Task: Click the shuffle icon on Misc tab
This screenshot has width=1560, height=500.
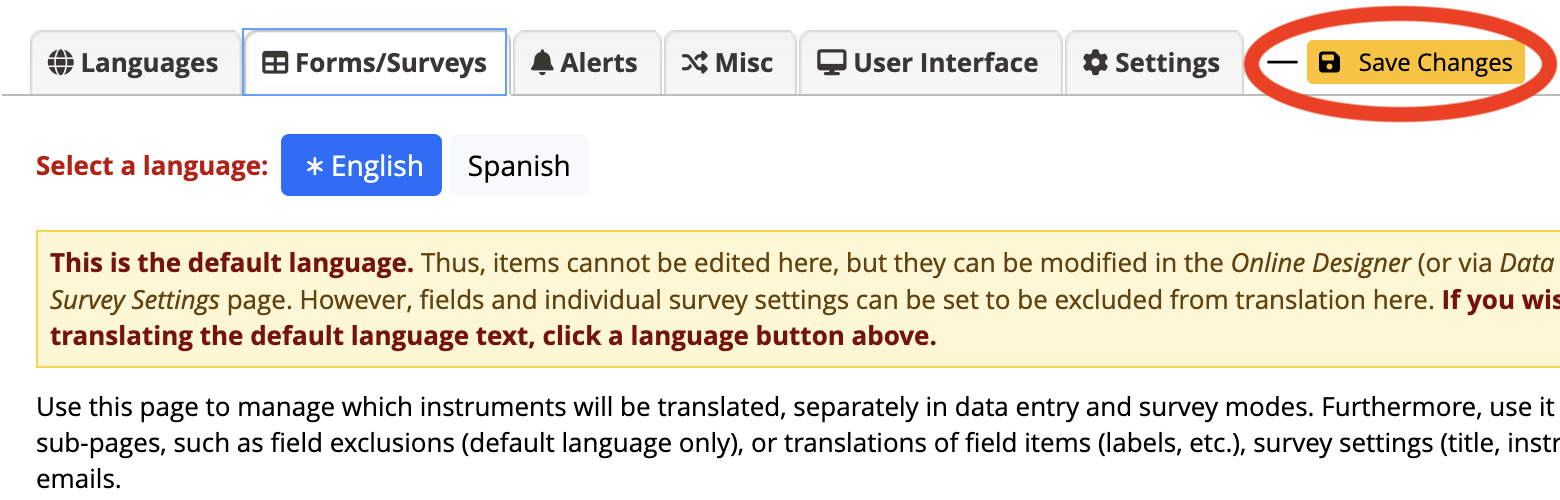Action: [695, 63]
